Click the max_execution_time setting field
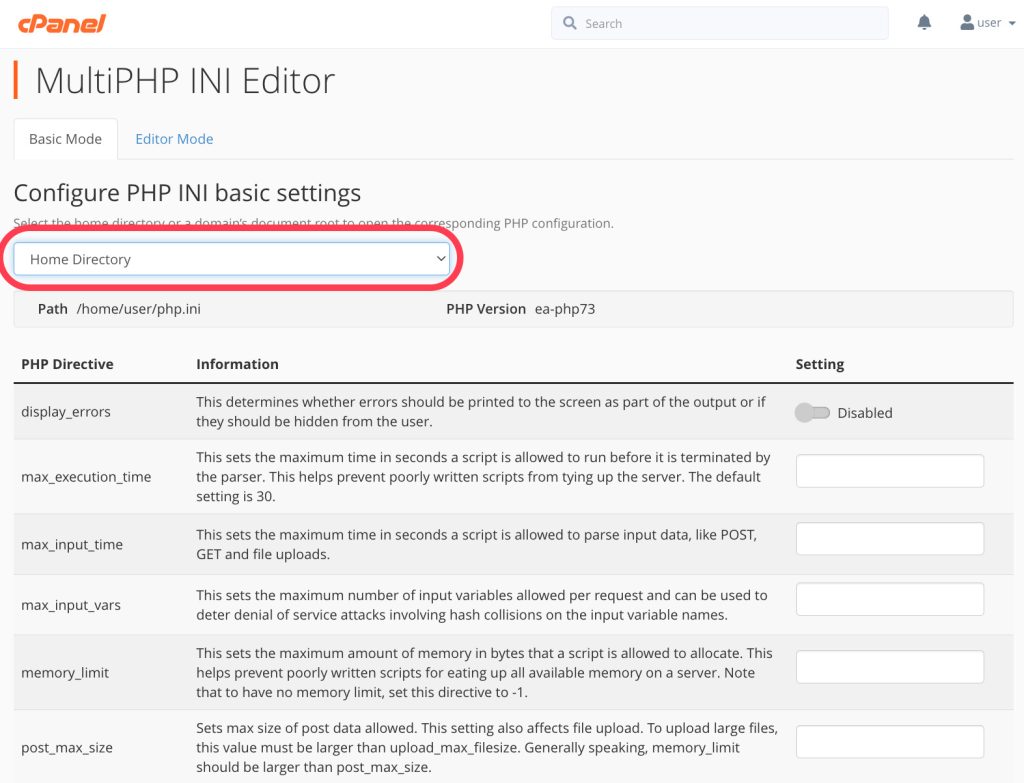This screenshot has width=1024, height=783. click(889, 471)
